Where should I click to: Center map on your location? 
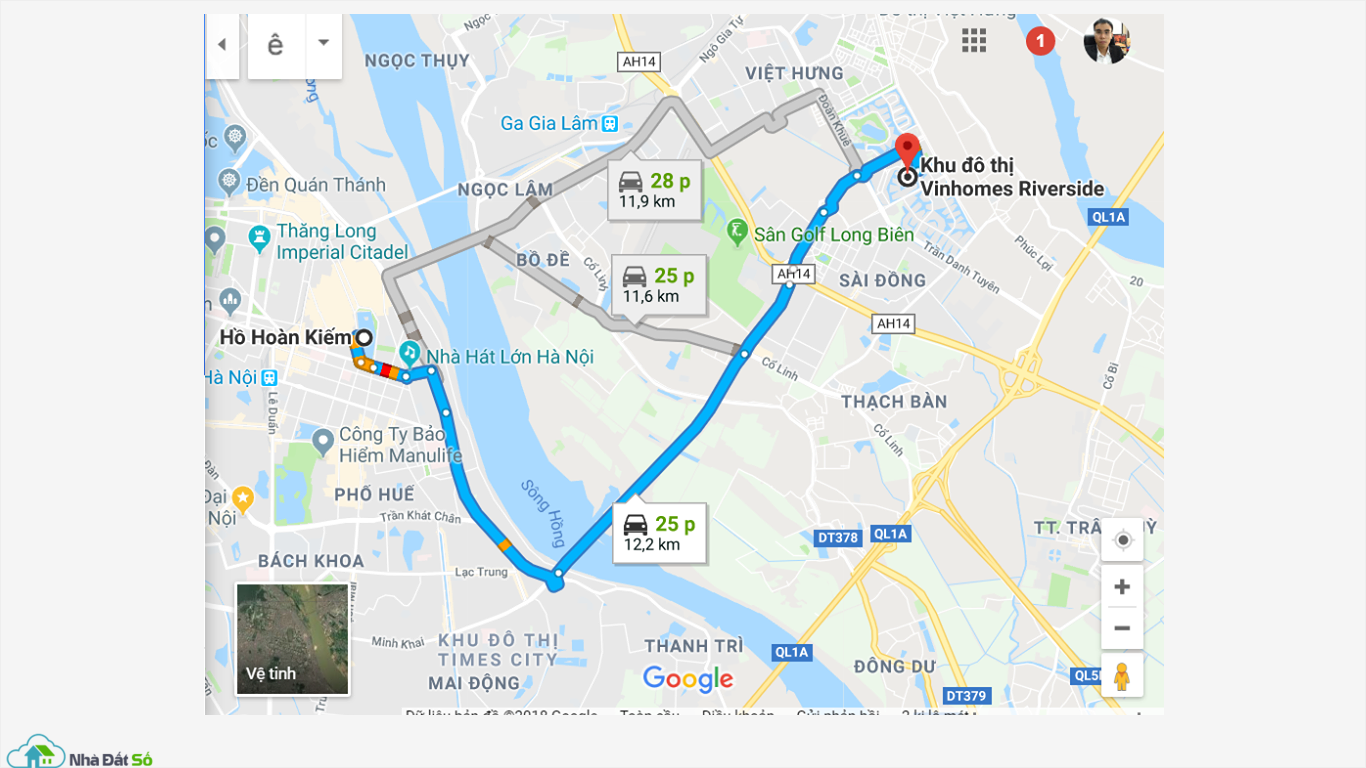click(1122, 540)
